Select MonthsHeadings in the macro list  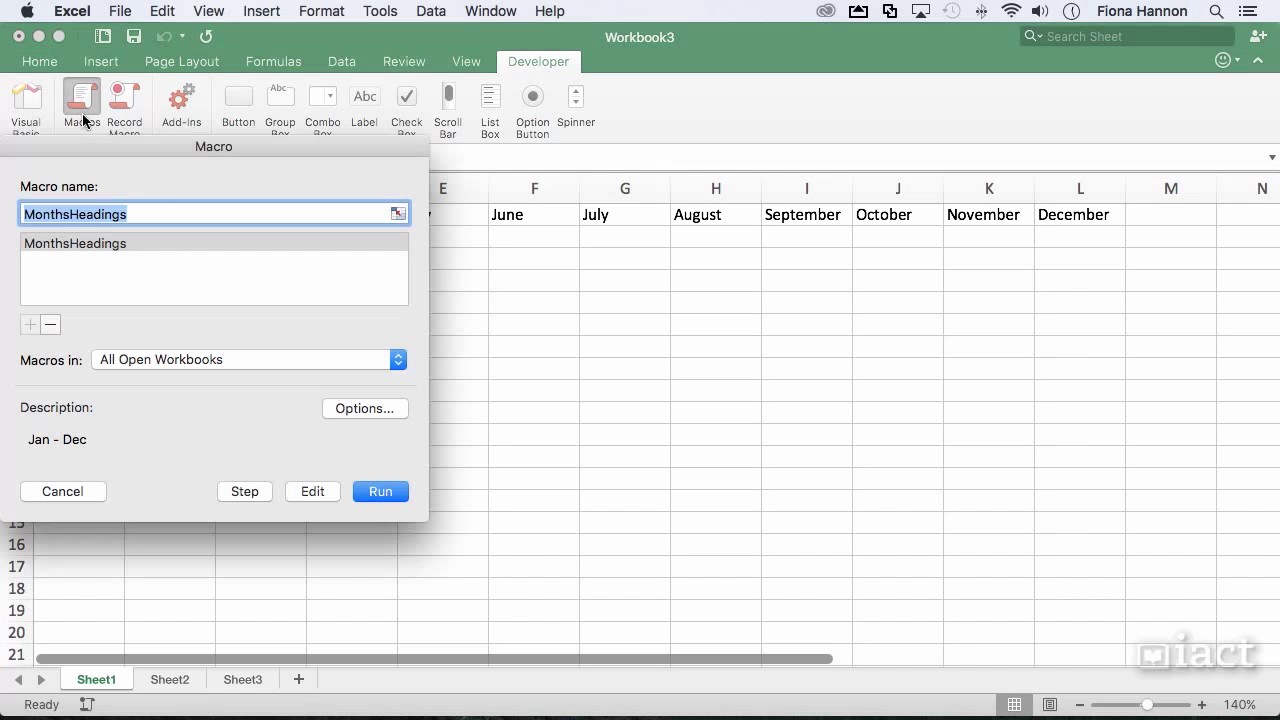214,243
